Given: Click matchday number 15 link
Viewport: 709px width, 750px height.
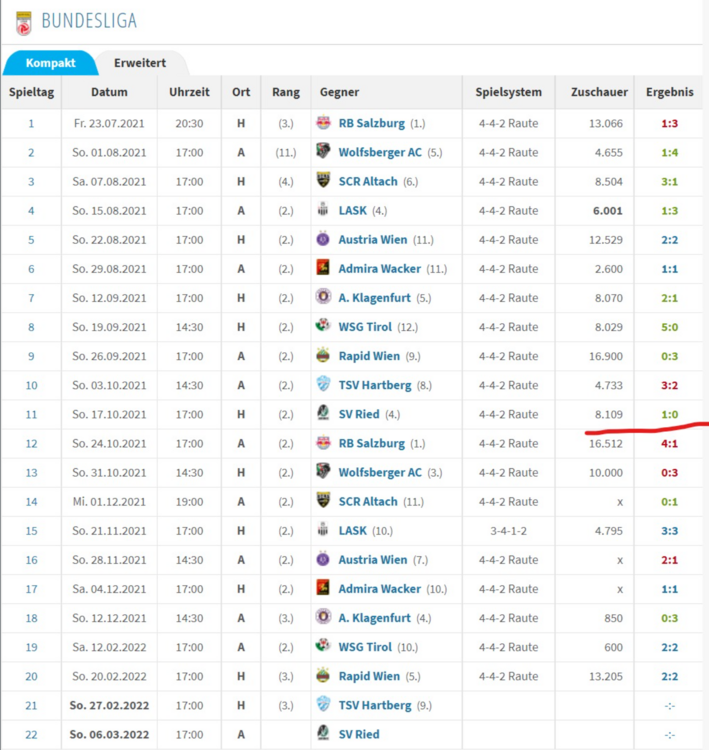Looking at the screenshot, I should coord(31,531).
